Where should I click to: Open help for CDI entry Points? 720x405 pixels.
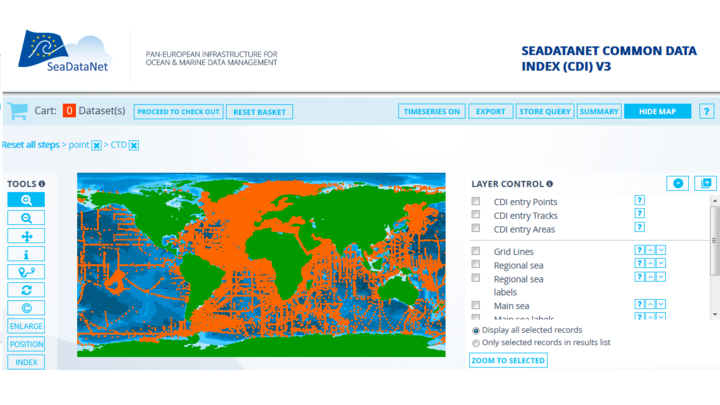pyautogui.click(x=639, y=200)
